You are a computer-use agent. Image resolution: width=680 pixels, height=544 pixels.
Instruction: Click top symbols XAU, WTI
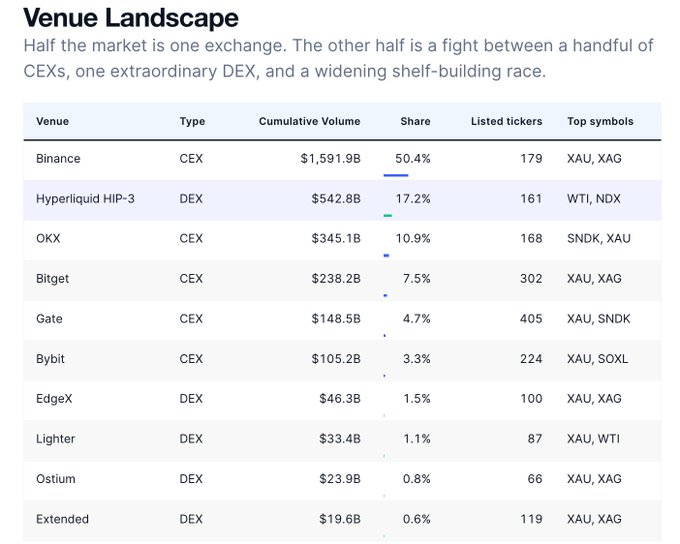click(593, 439)
